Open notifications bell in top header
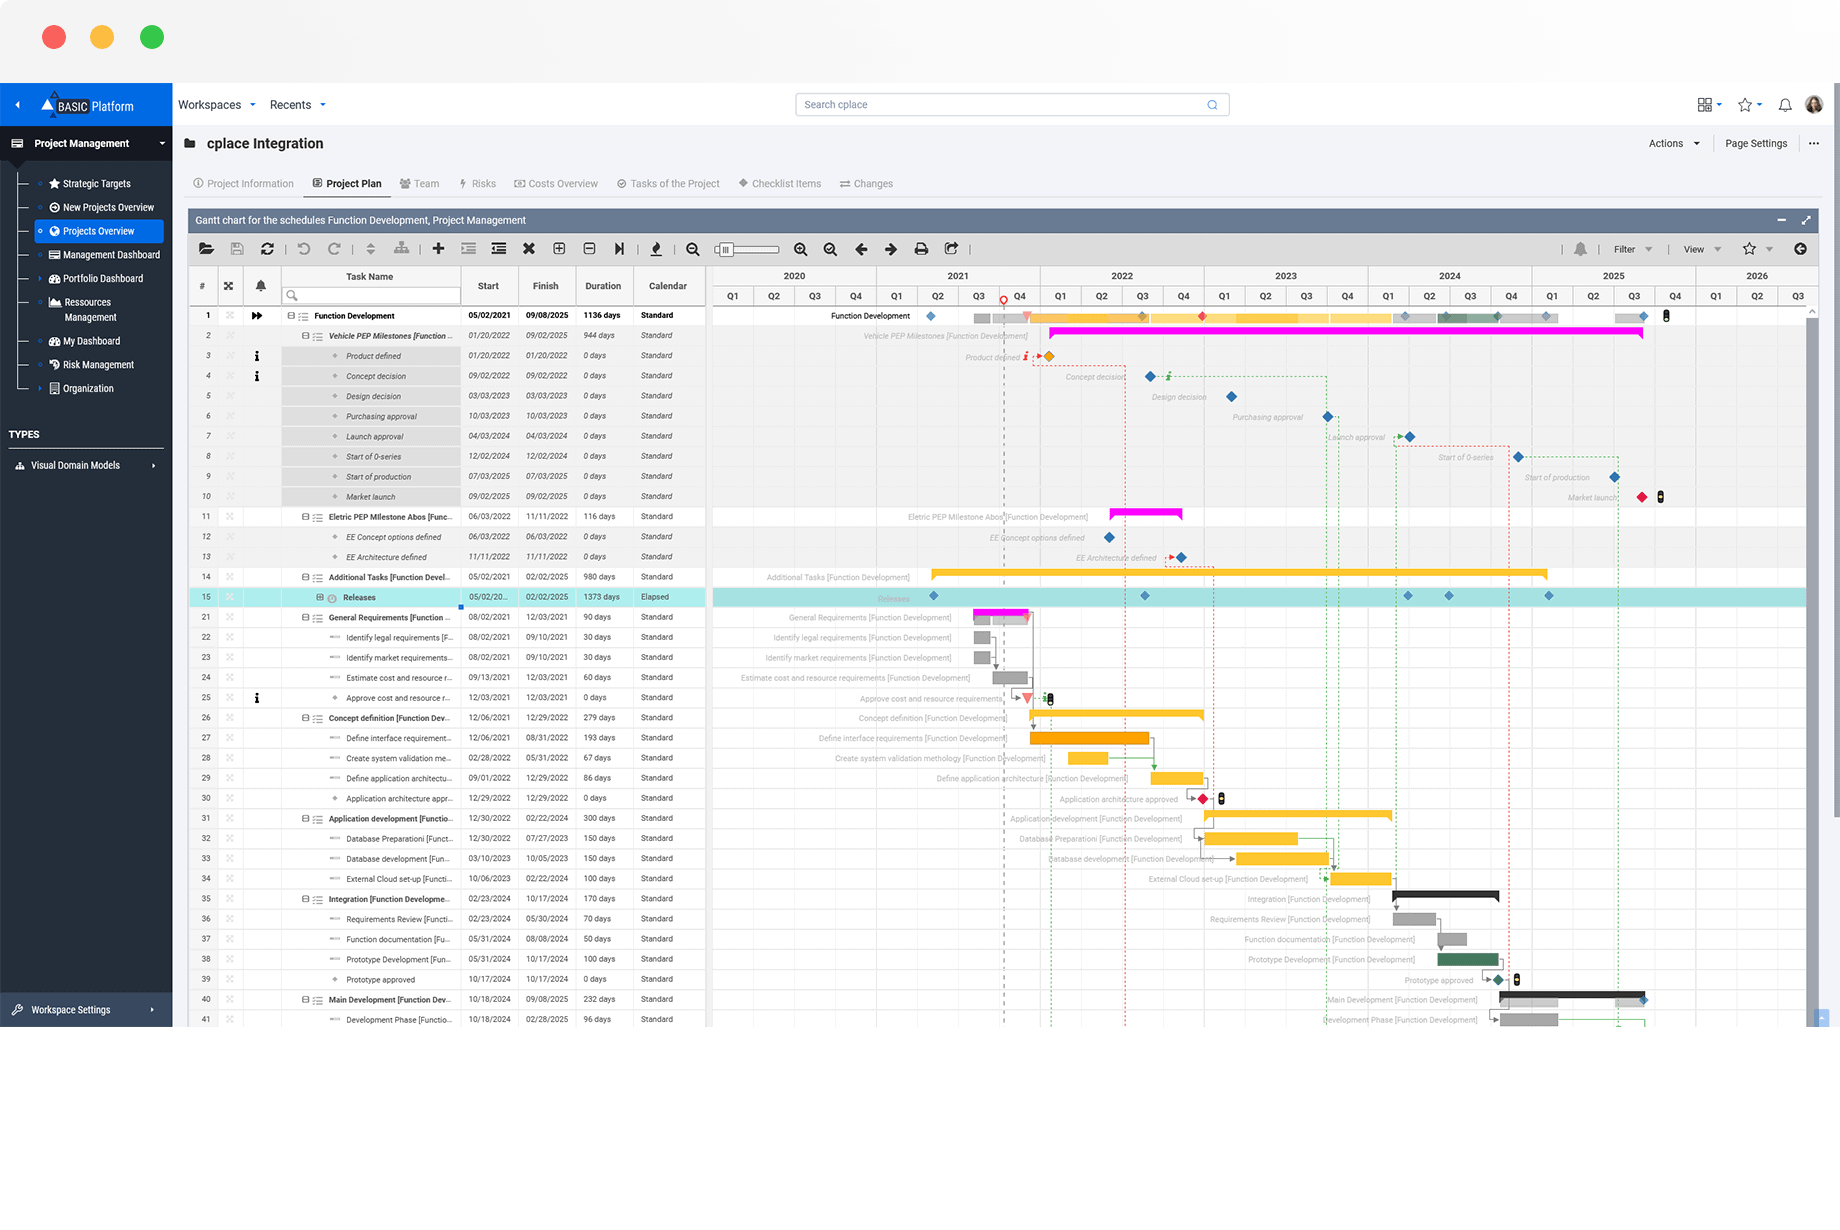Viewport: 1840px width, 1230px height. click(1785, 105)
